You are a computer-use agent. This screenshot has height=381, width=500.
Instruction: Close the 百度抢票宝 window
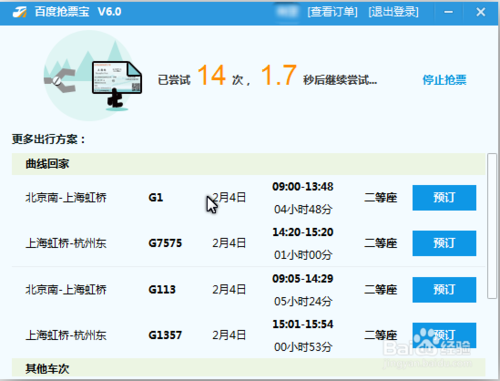(x=480, y=12)
